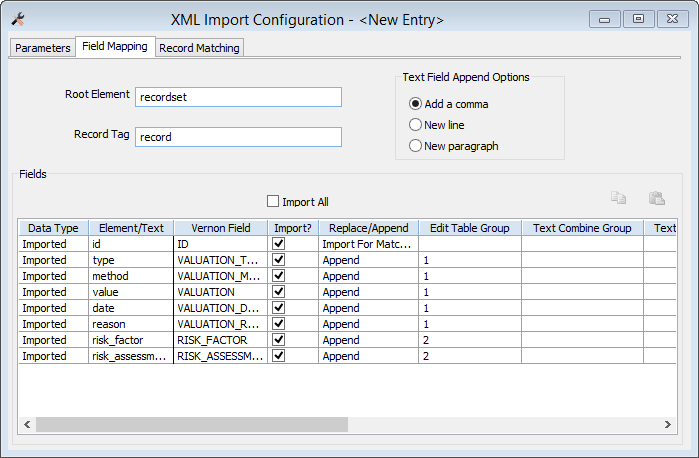Click the Text Combine Group column header
The image size is (699, 458).
click(x=582, y=228)
